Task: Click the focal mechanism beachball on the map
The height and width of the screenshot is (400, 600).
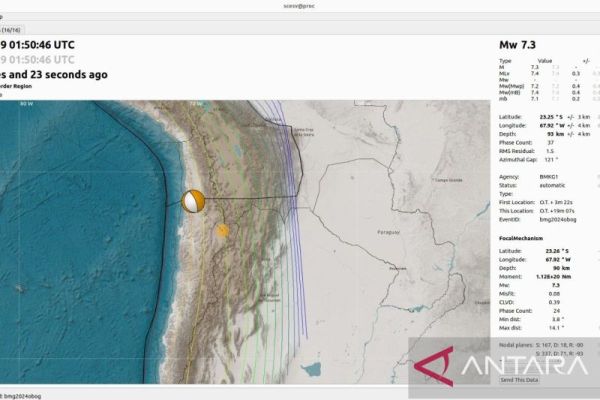Action: click(x=194, y=201)
